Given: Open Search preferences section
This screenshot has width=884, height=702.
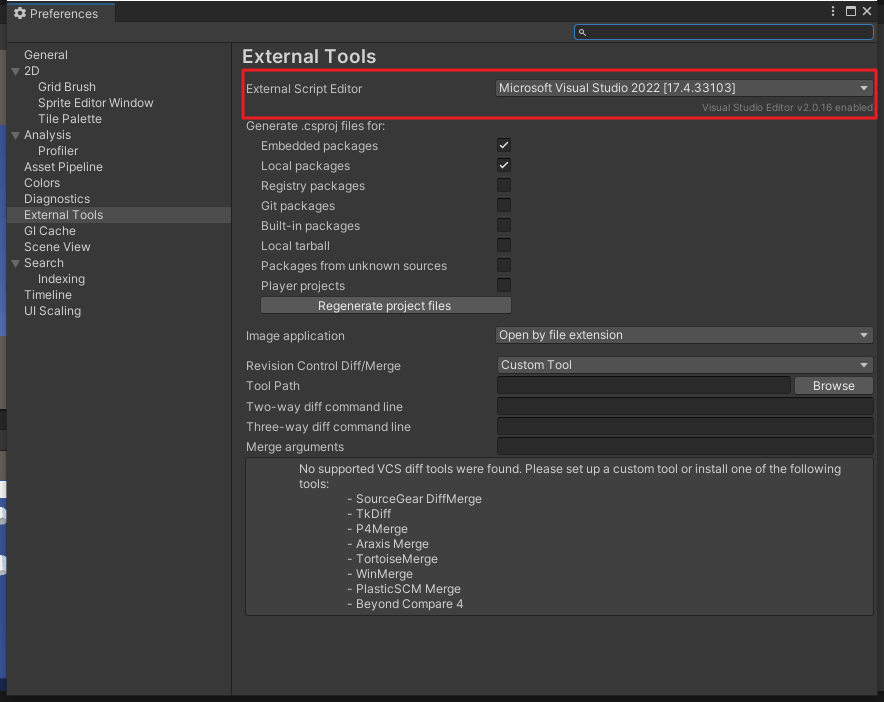Looking at the screenshot, I should (x=43, y=263).
